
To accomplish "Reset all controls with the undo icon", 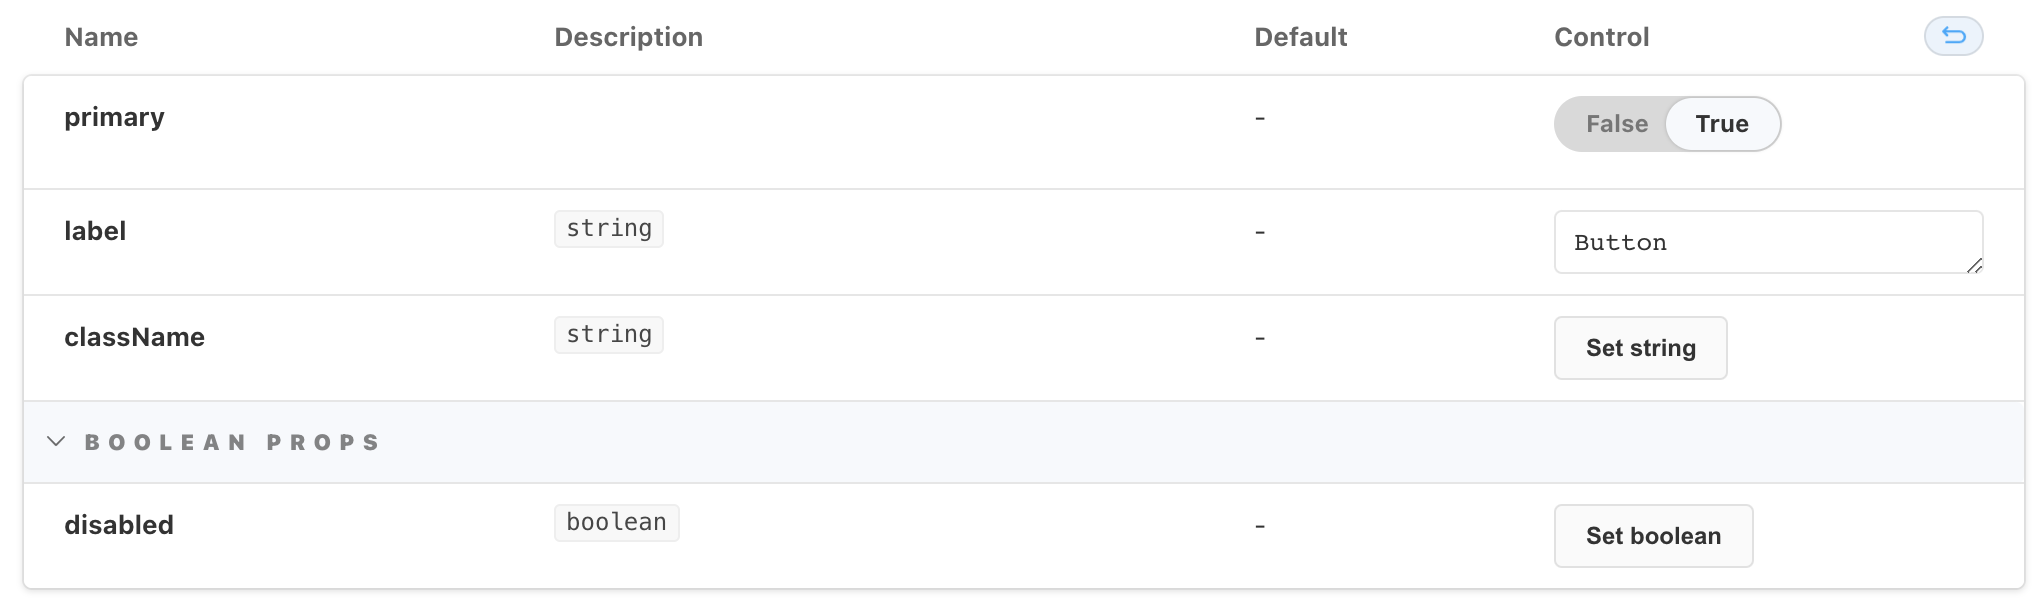I will point(1955,36).
